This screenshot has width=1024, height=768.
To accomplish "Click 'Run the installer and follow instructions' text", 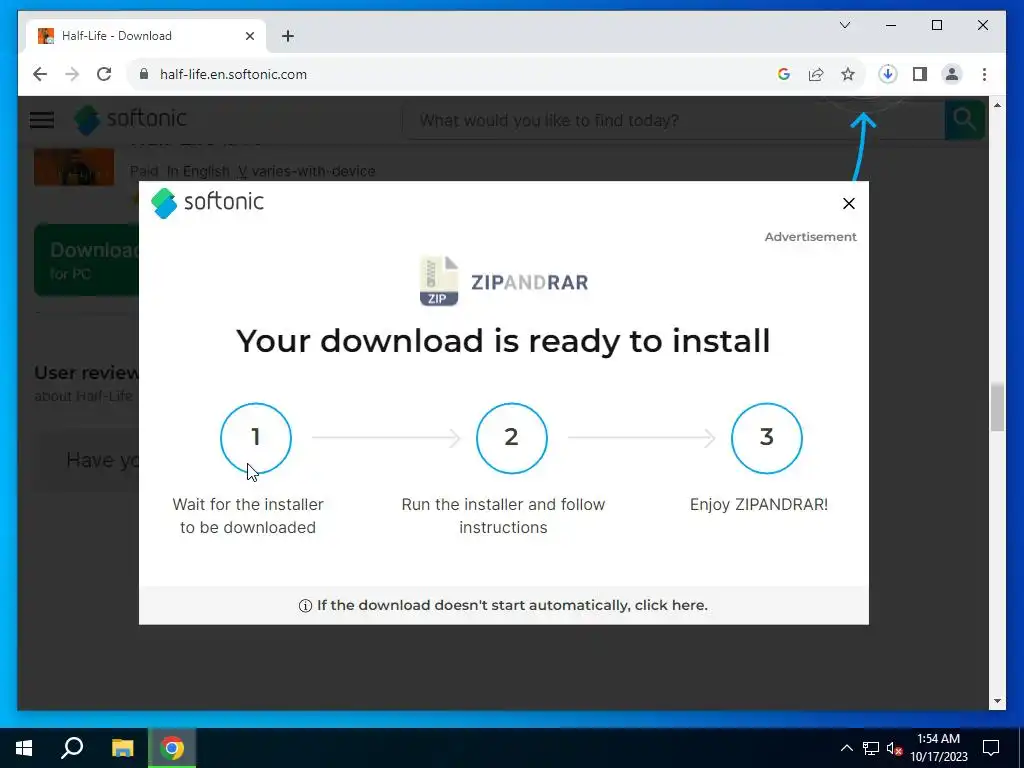I will [x=503, y=516].
